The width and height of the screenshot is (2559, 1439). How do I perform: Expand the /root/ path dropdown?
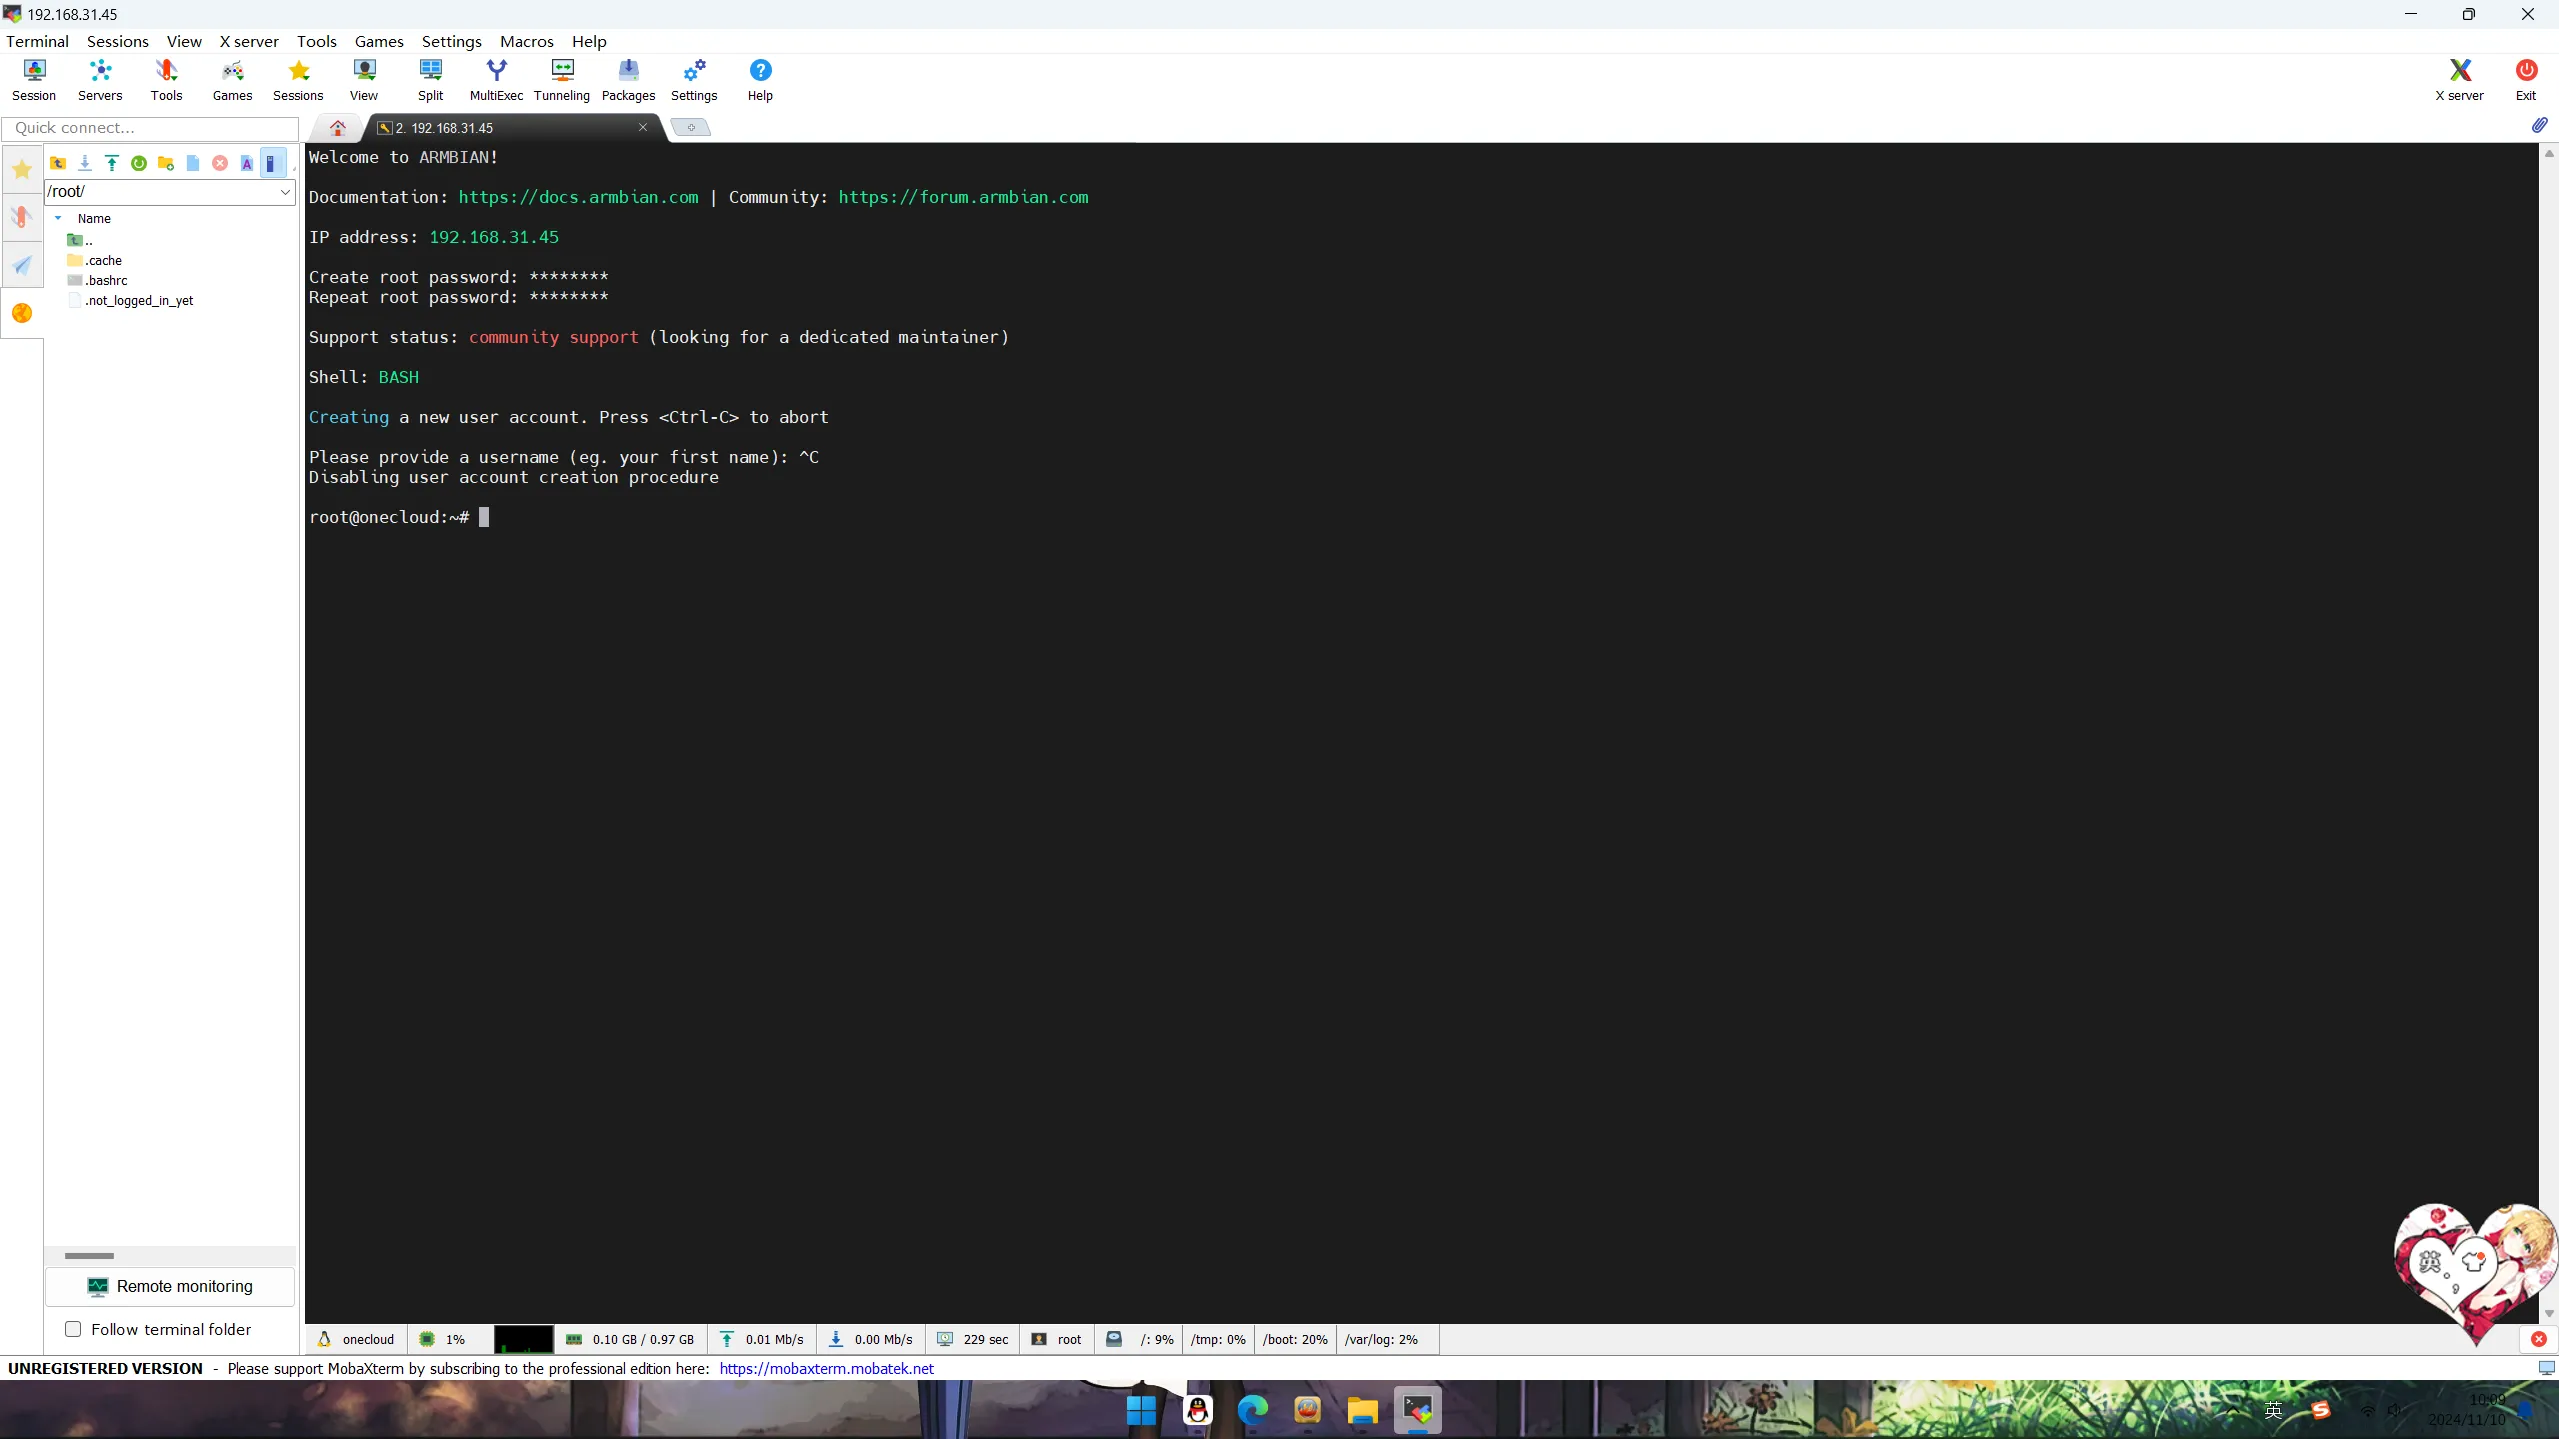285,191
